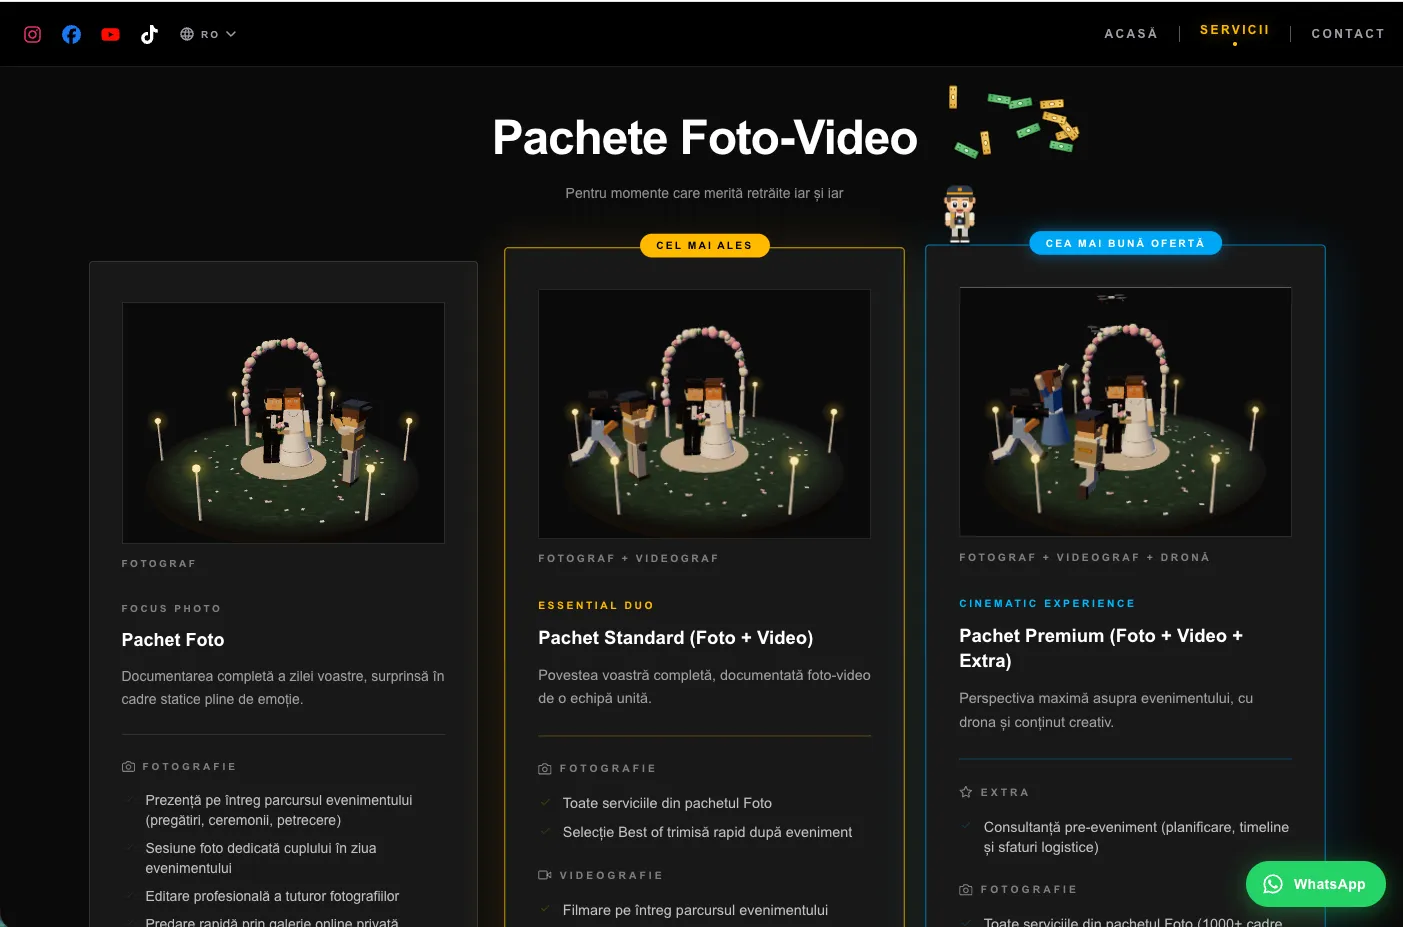The height and width of the screenshot is (927, 1403).
Task: Go to the ACASĂ menu item
Action: pyautogui.click(x=1131, y=33)
